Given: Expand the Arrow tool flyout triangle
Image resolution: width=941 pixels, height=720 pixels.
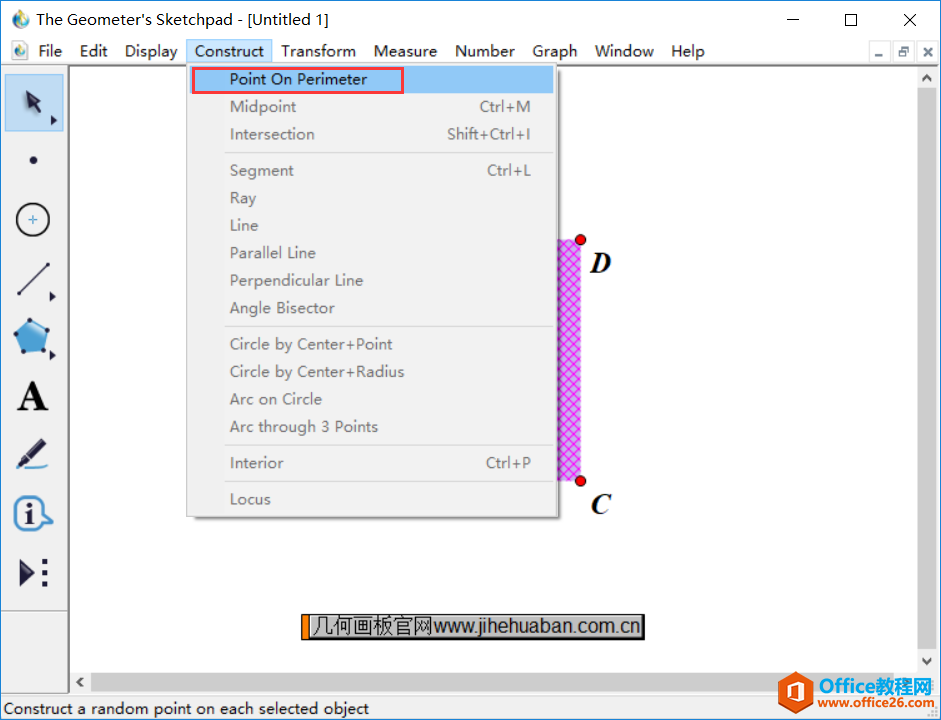Looking at the screenshot, I should (54, 121).
